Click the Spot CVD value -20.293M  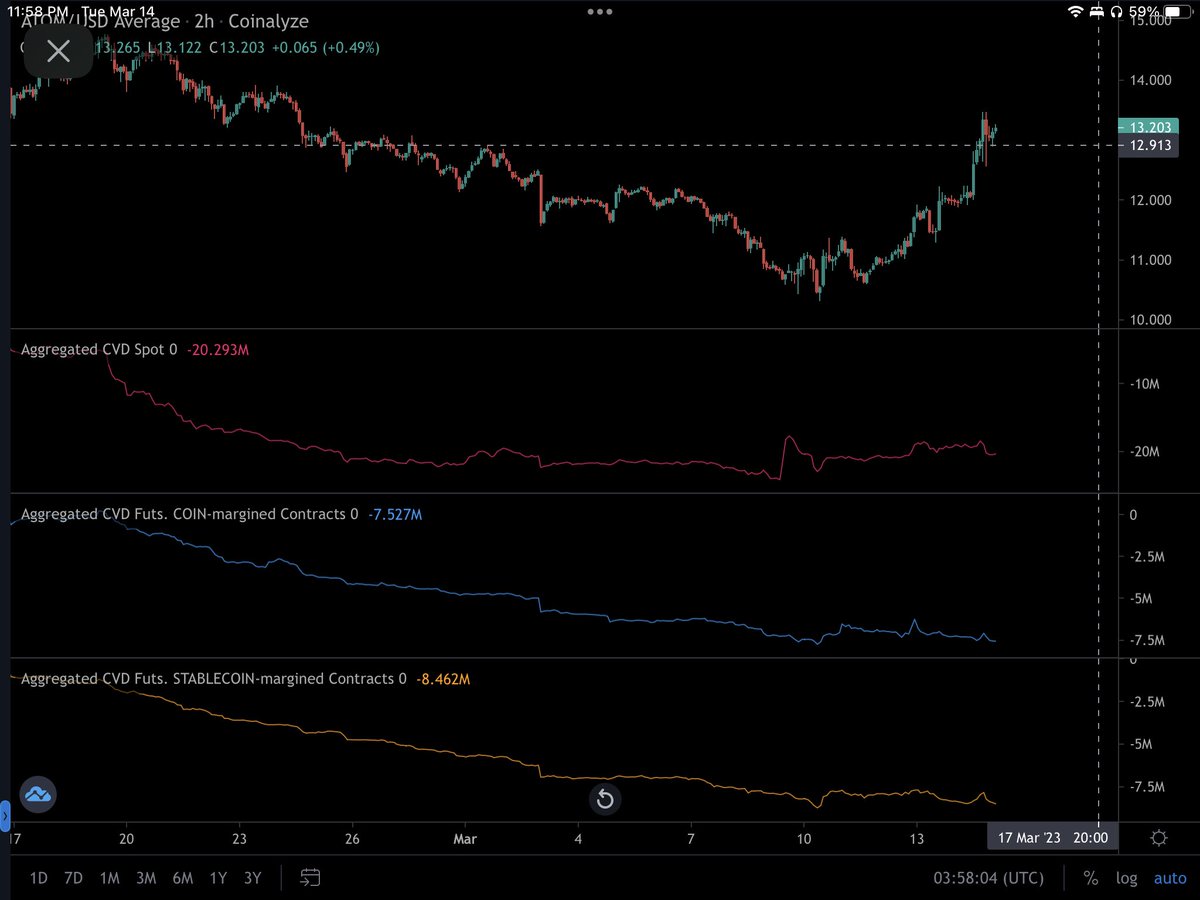click(x=217, y=350)
